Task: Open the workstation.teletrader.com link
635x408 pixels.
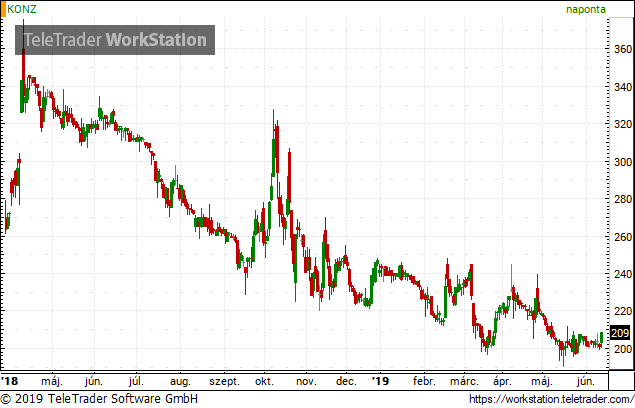Action: tap(552, 399)
